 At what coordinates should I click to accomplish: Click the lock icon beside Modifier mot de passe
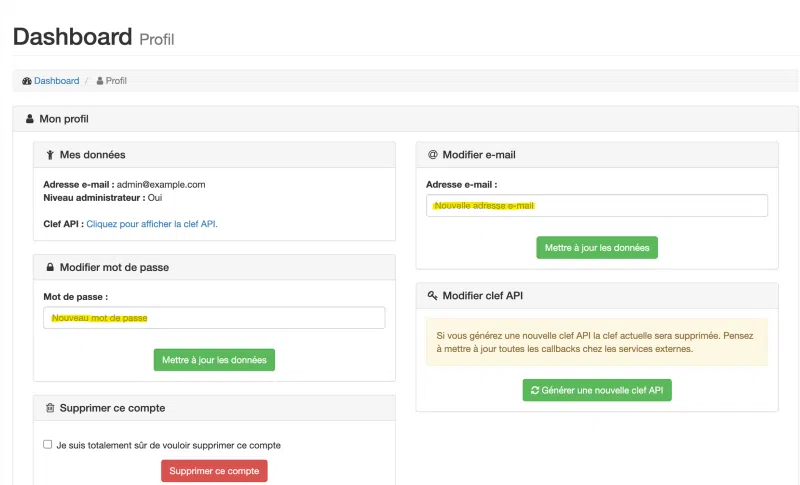pyautogui.click(x=50, y=268)
